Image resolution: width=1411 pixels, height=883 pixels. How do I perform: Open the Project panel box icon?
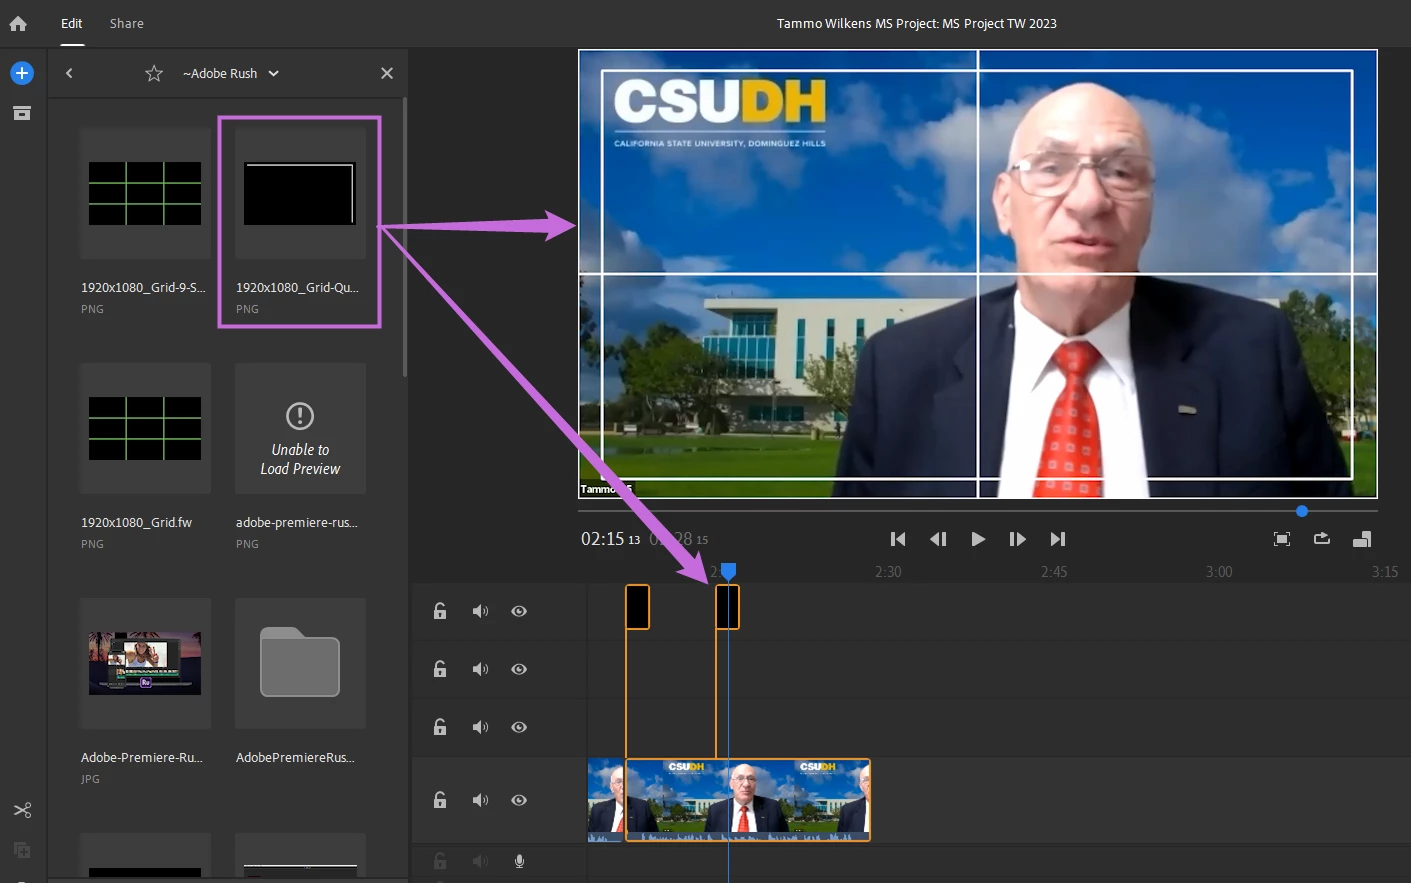[22, 113]
